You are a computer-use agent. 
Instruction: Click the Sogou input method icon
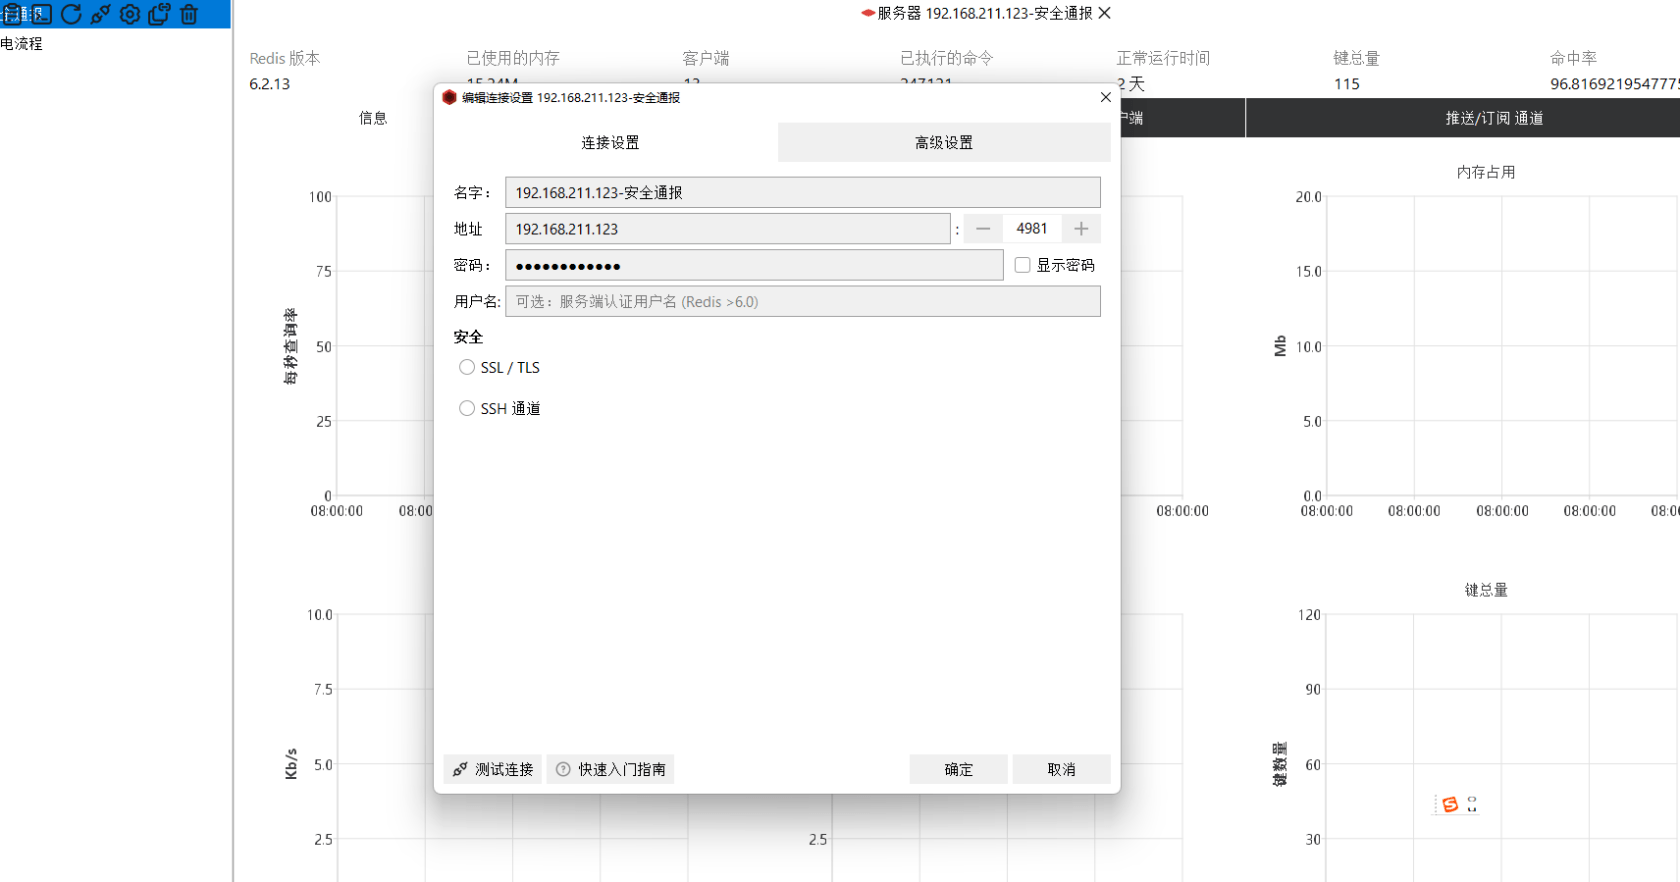(x=1450, y=804)
